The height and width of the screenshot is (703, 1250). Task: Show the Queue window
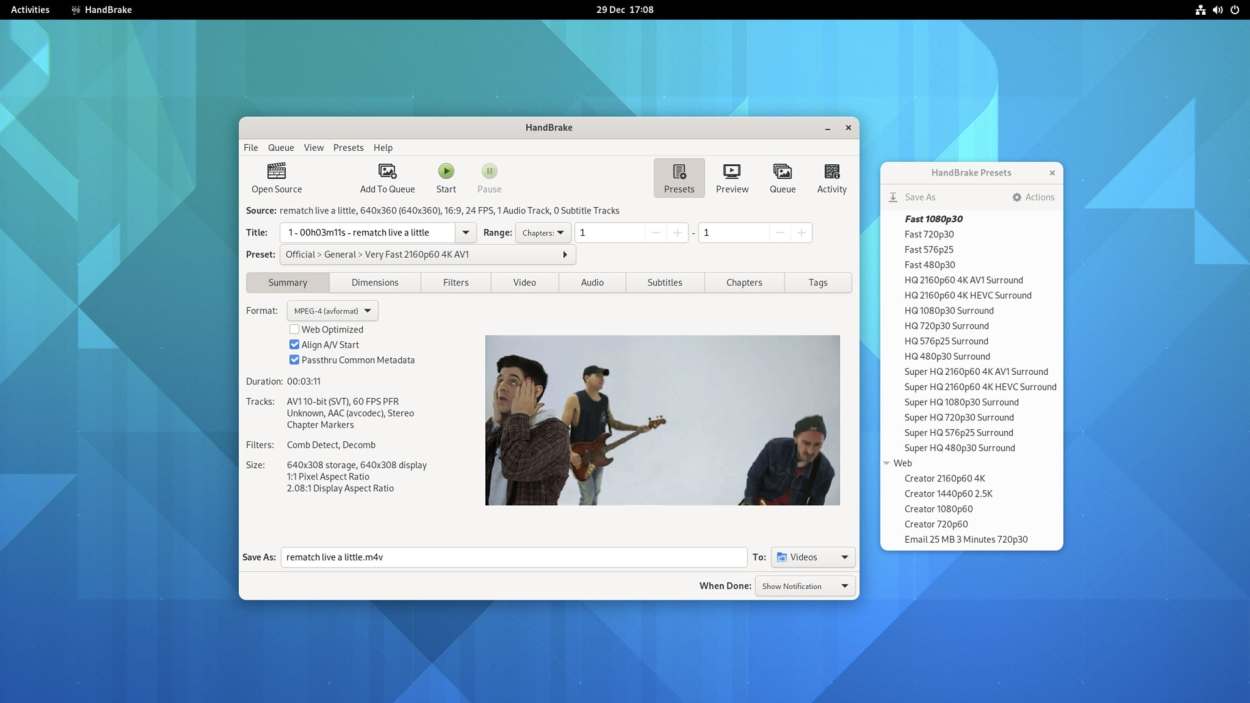782,178
